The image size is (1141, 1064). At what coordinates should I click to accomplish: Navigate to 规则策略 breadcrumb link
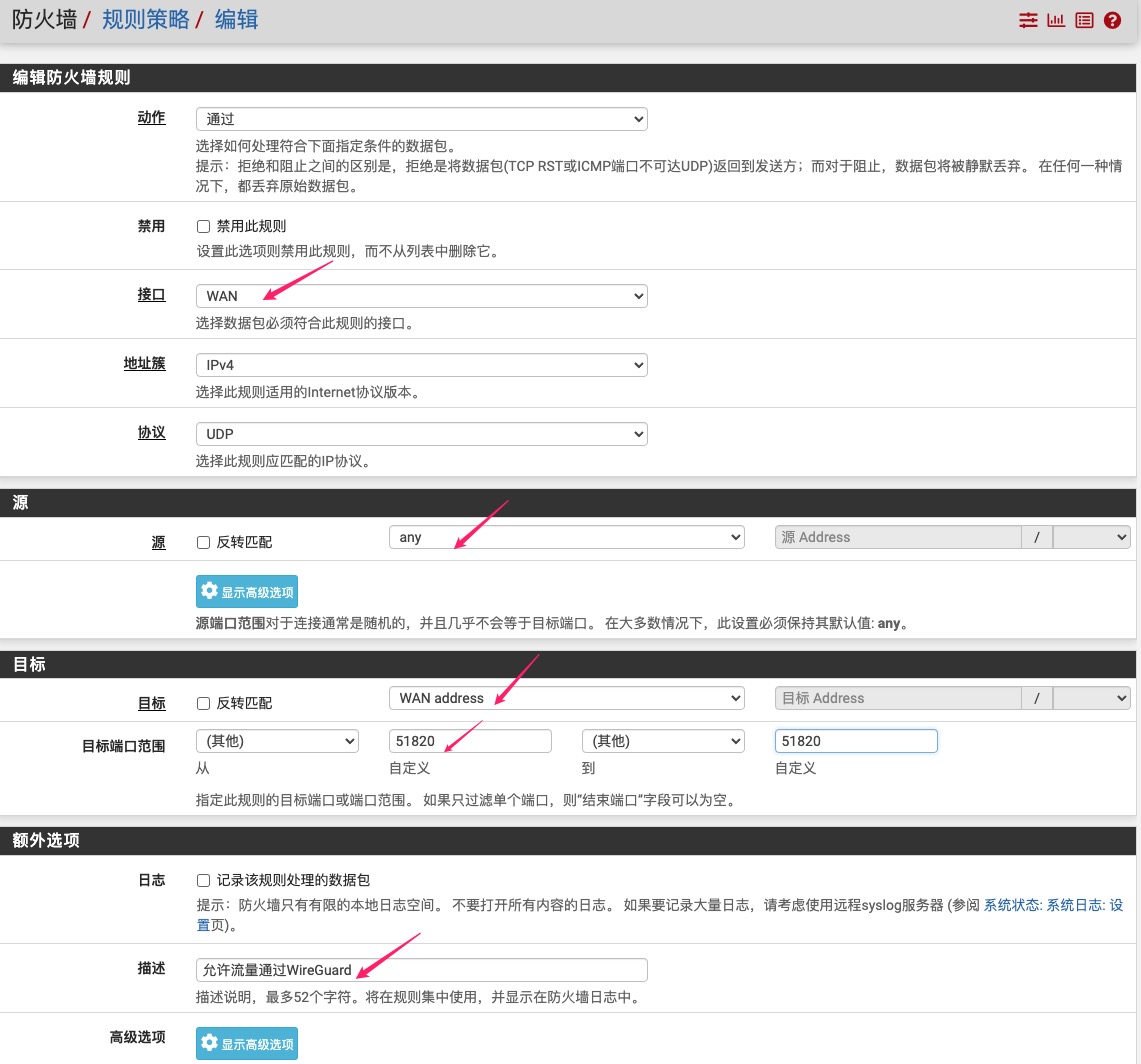pos(146,19)
